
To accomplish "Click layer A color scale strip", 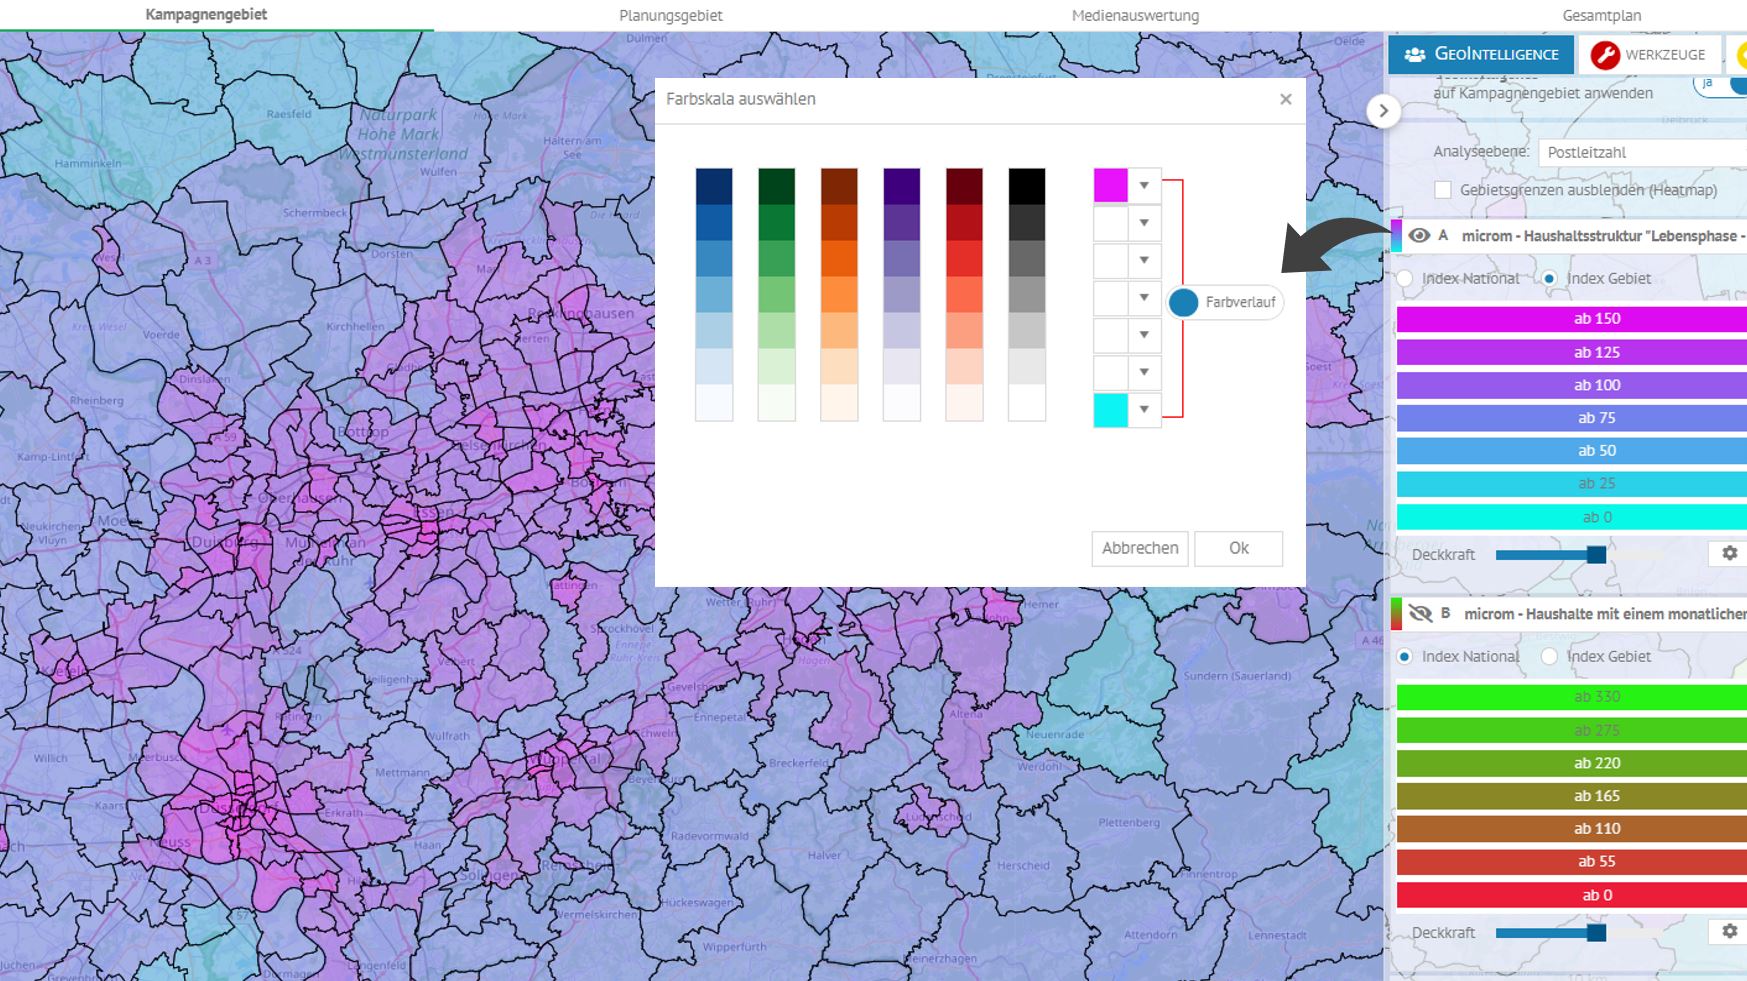I will pyautogui.click(x=1396, y=236).
